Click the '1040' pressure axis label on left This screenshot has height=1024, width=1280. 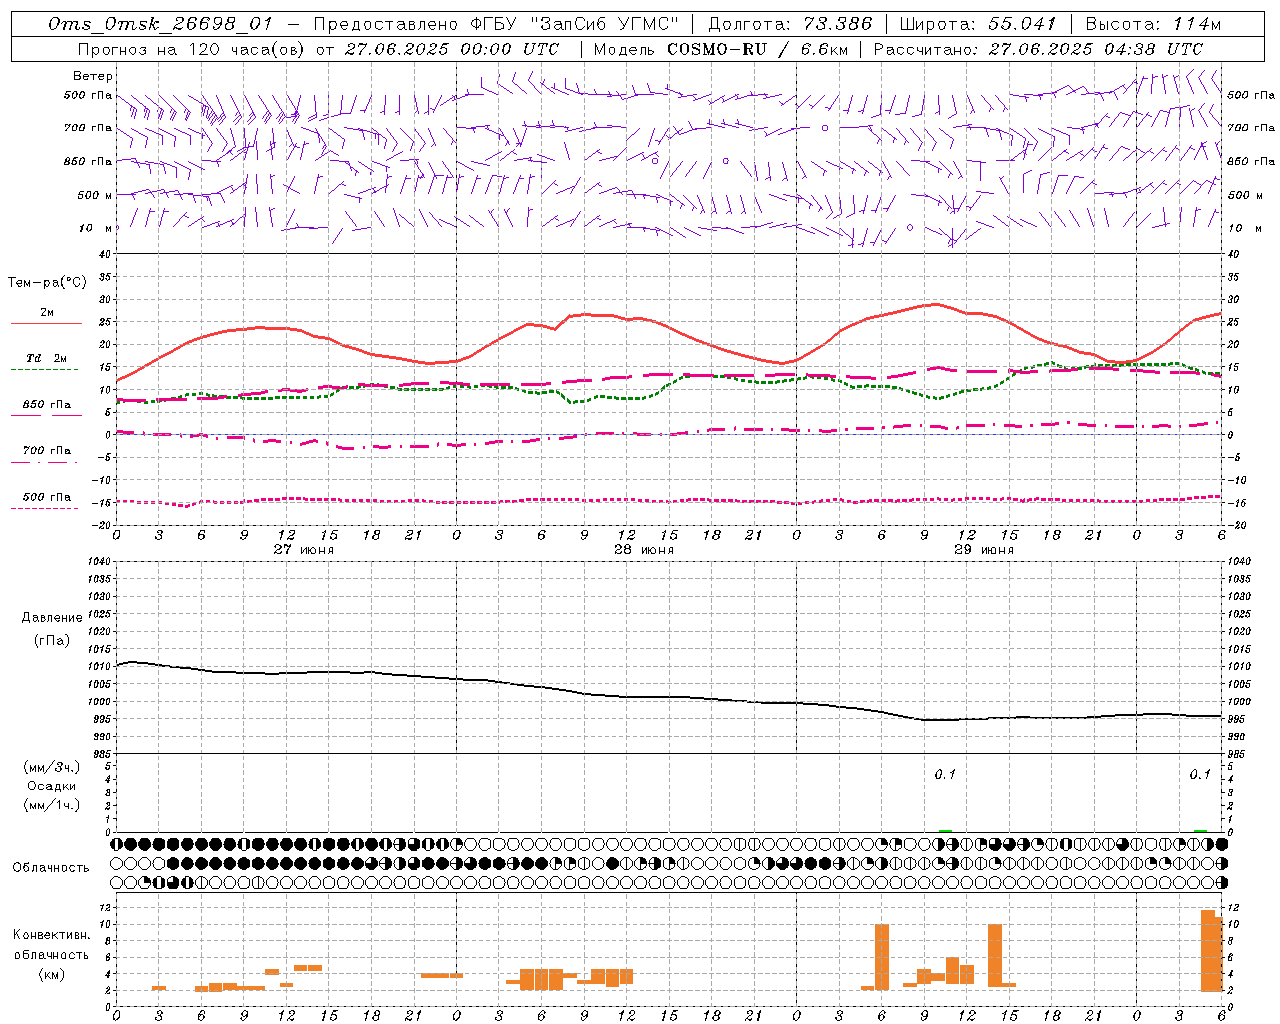pyautogui.click(x=97, y=562)
